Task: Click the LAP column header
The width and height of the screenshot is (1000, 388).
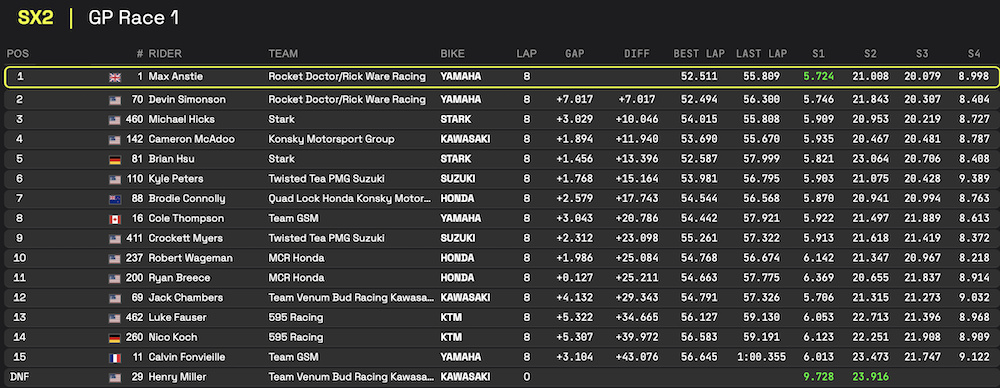Action: [x=527, y=54]
